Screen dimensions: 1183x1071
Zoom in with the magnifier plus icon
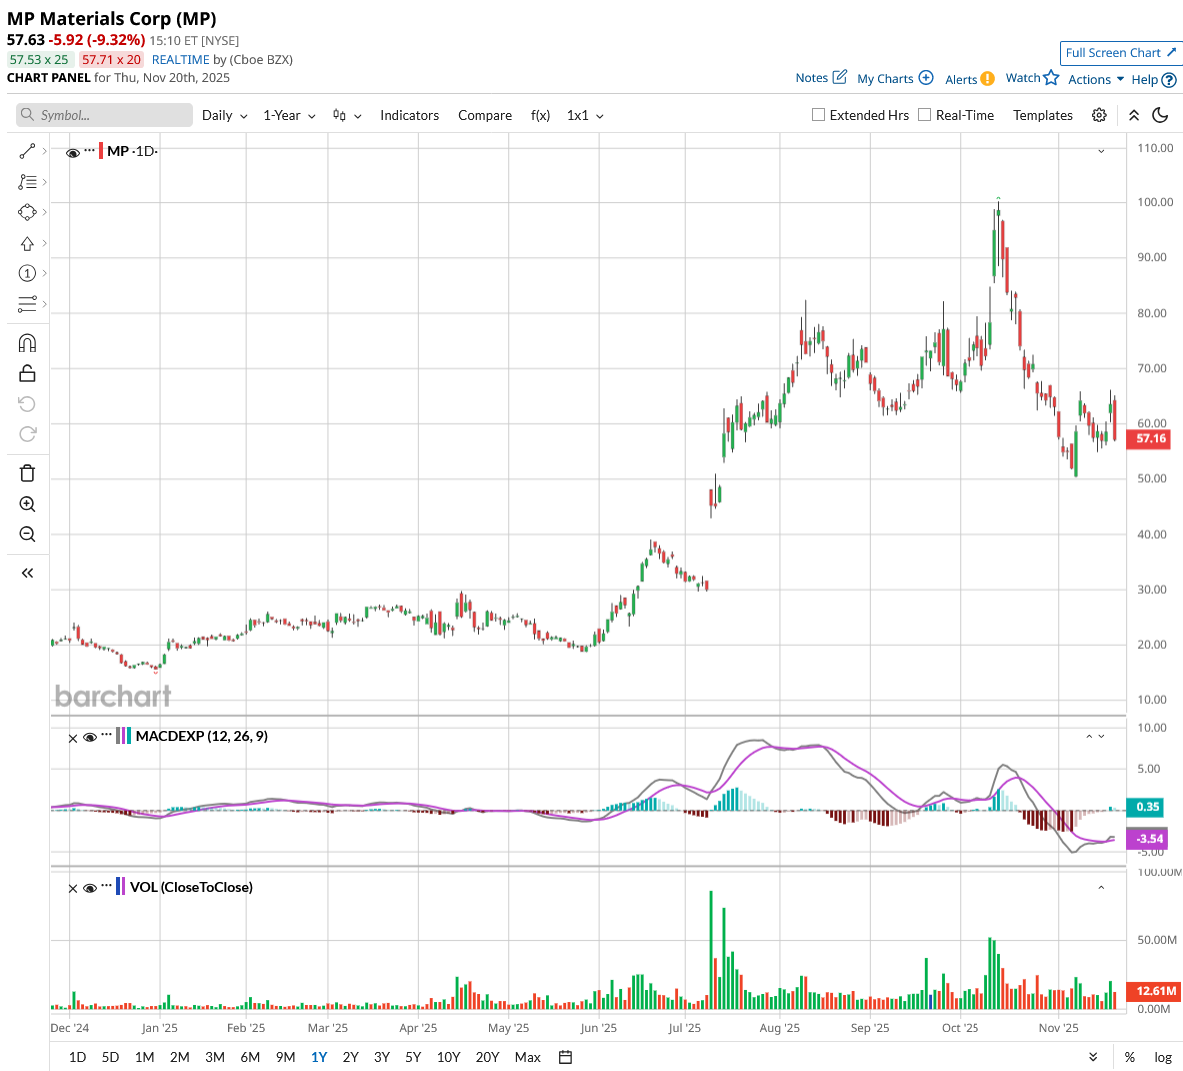pyautogui.click(x=27, y=504)
